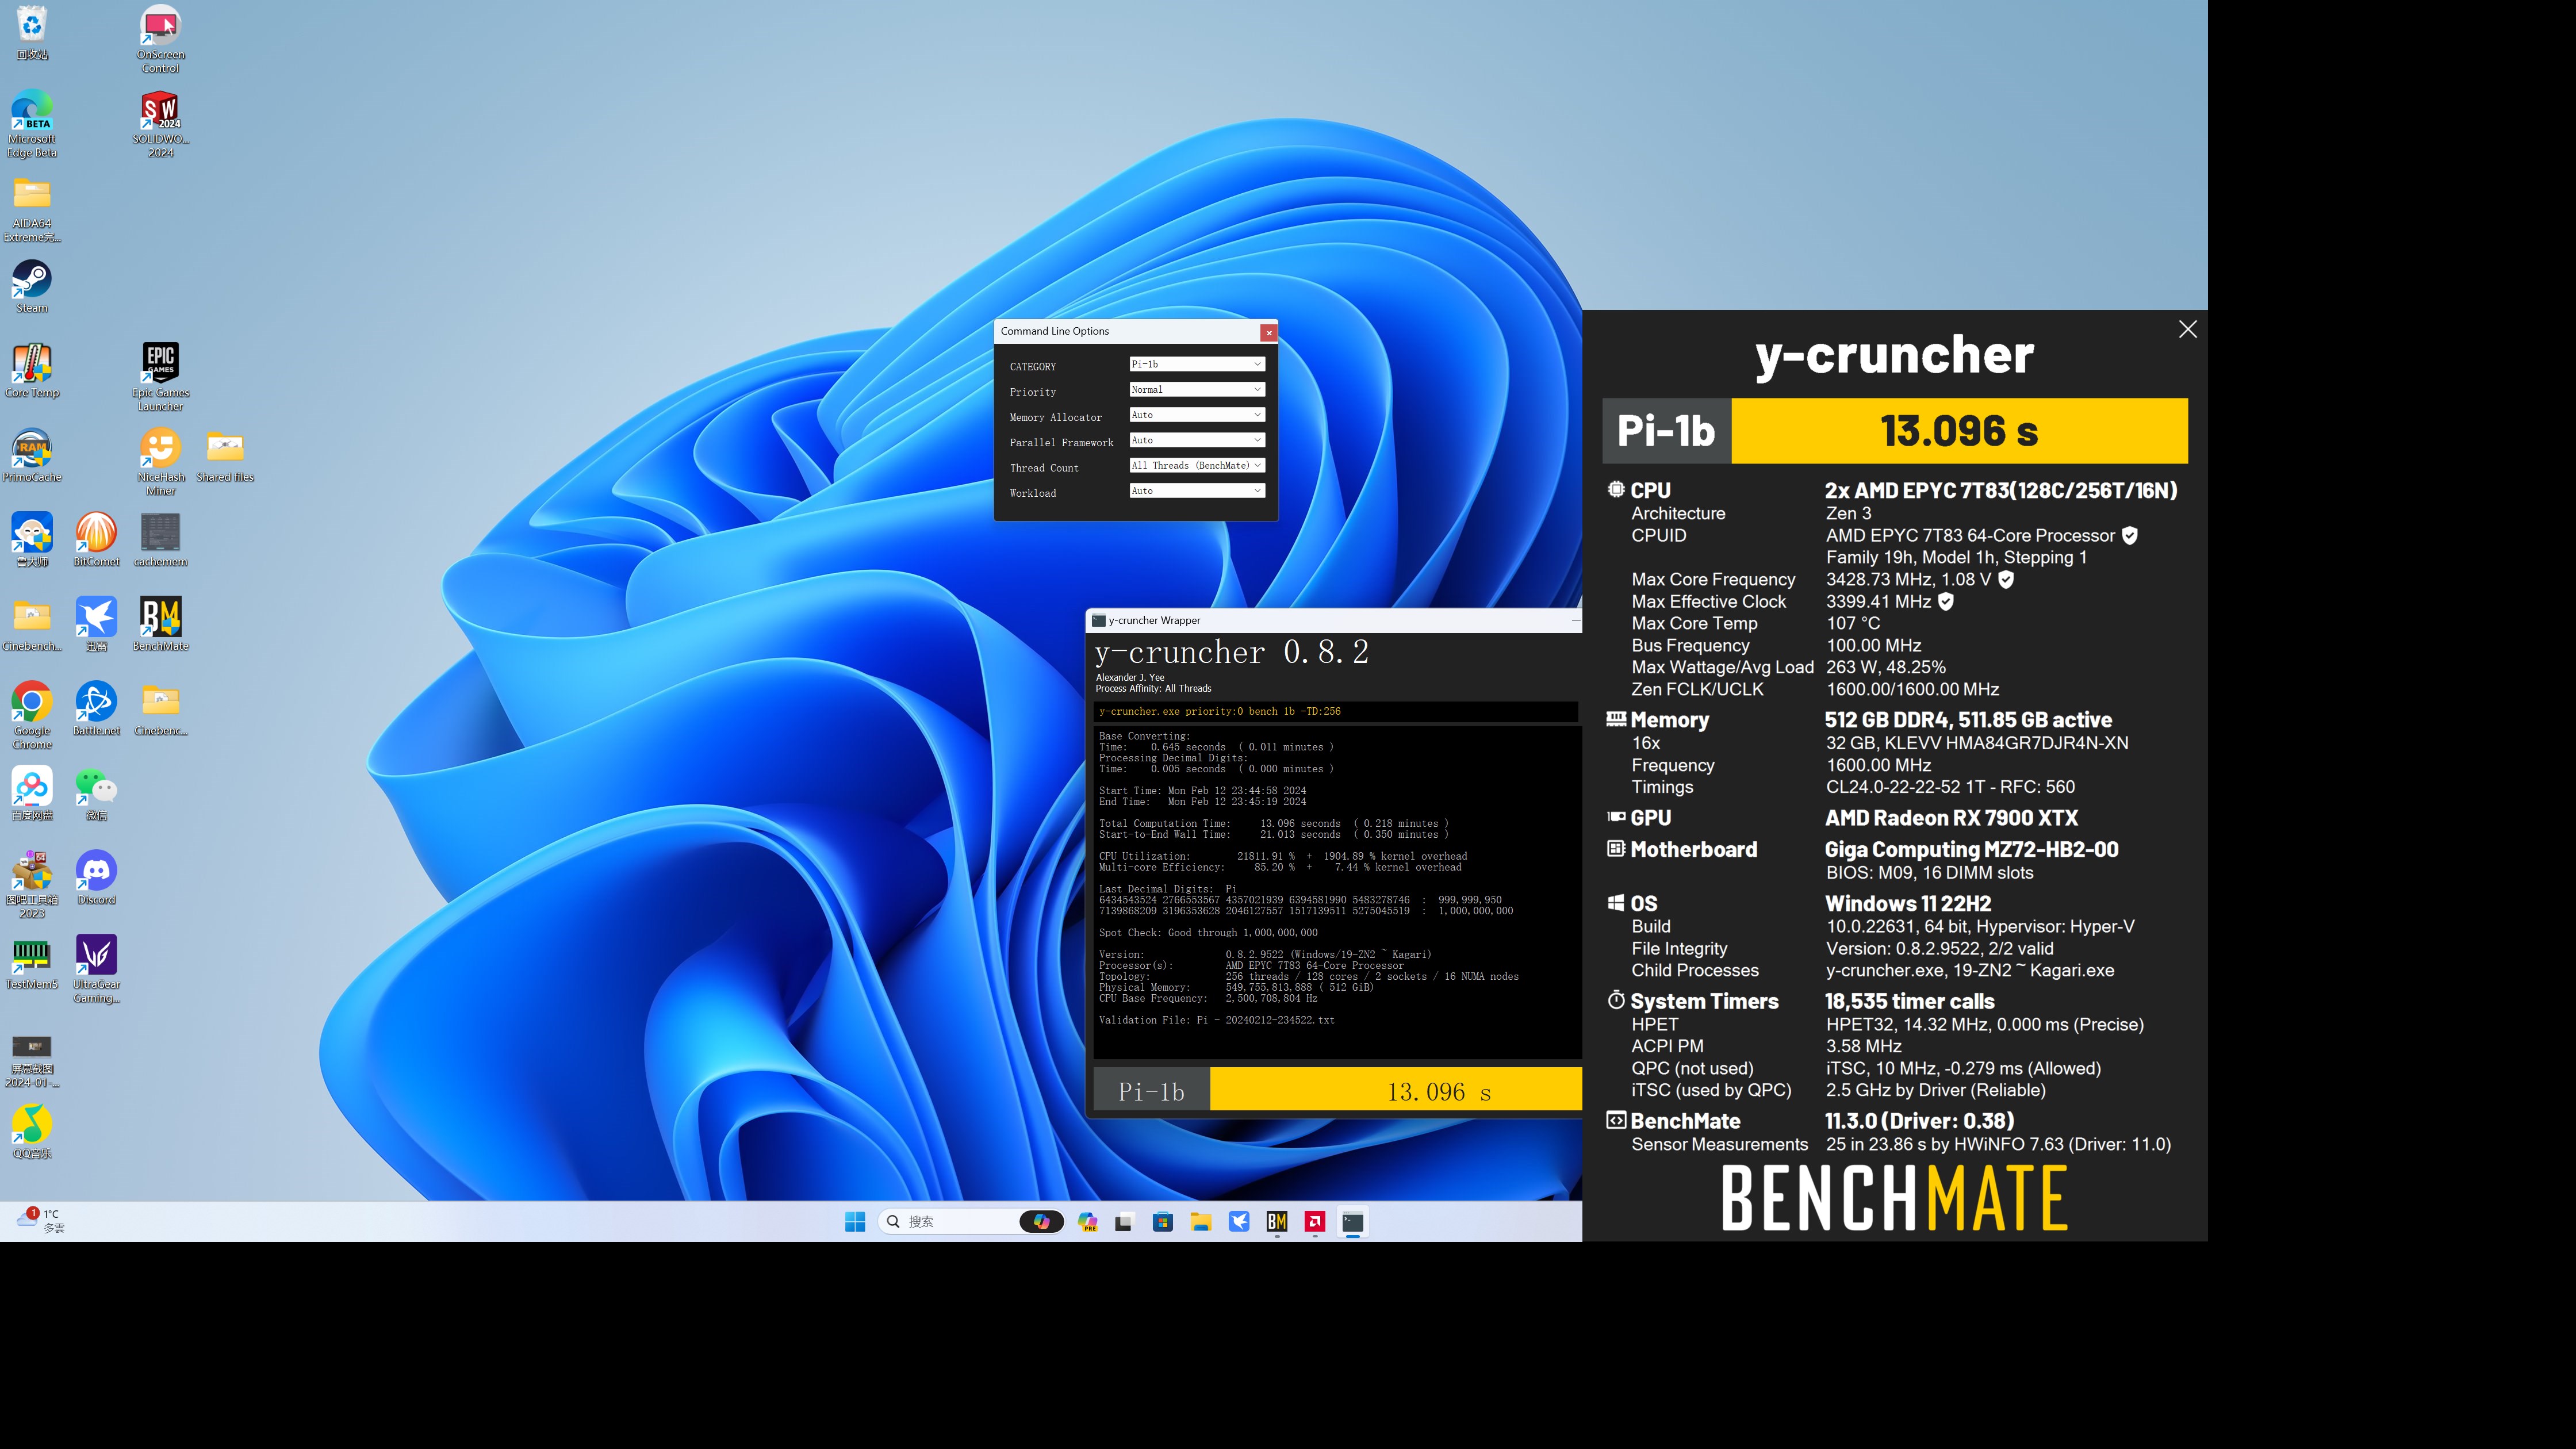The width and height of the screenshot is (2576, 1449).
Task: Switch to the y-cruncher terminal taskbar icon
Action: (x=1352, y=1221)
